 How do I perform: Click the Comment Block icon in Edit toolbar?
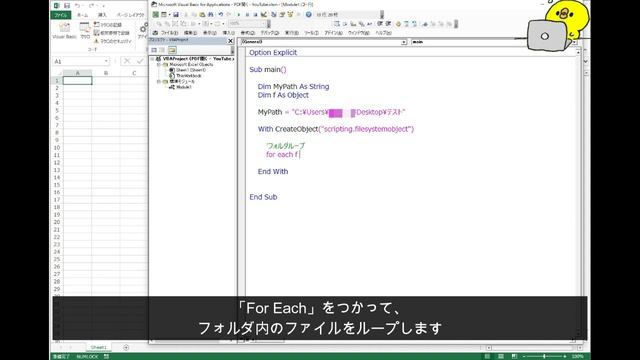click(407, 24)
